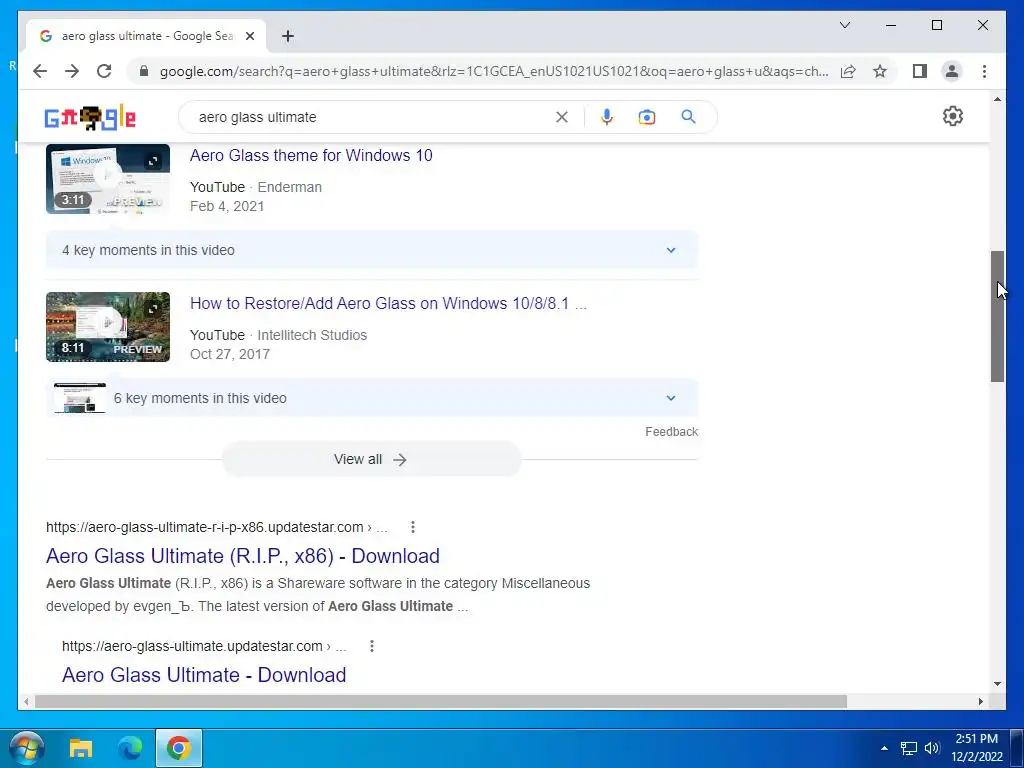Open options for updatestar R.I.P. x86 result

[x=413, y=527]
